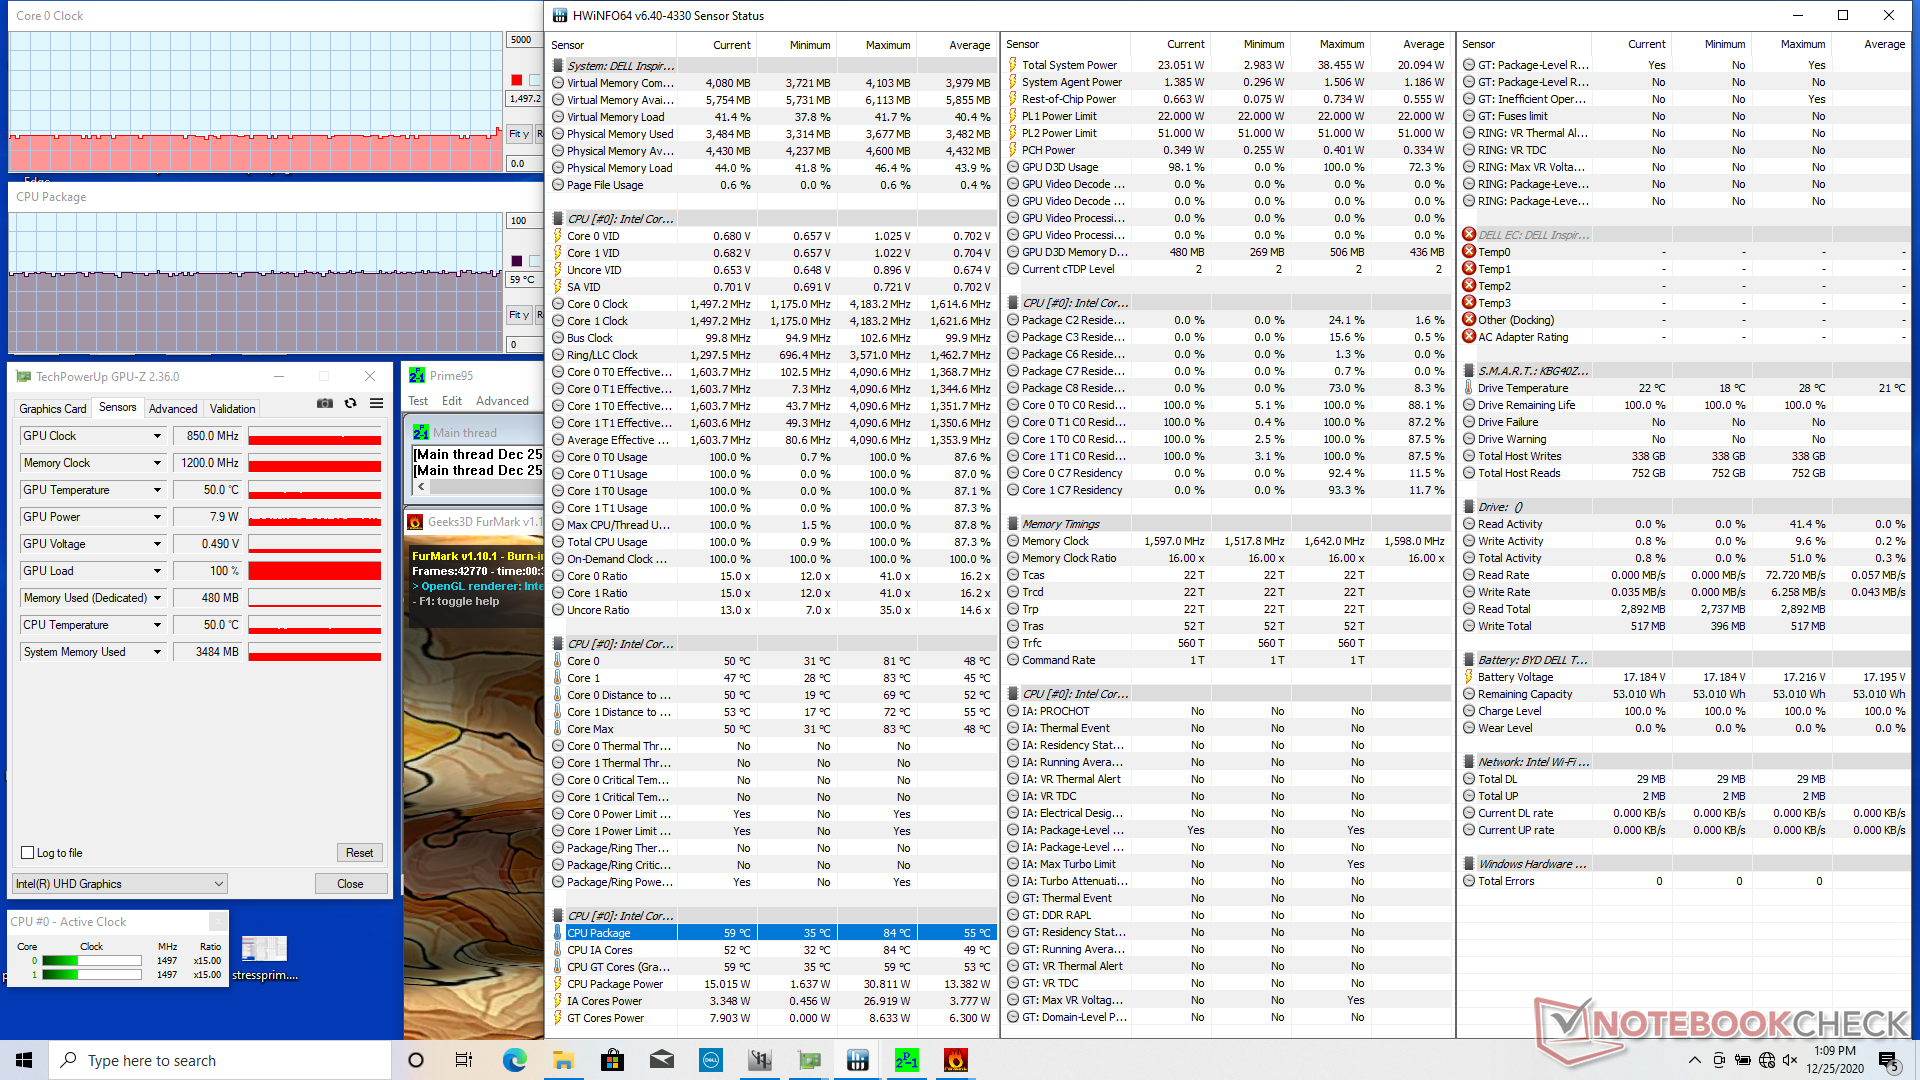Click GPU-Z refresh sensors icon
The height and width of the screenshot is (1080, 1920).
[x=350, y=403]
